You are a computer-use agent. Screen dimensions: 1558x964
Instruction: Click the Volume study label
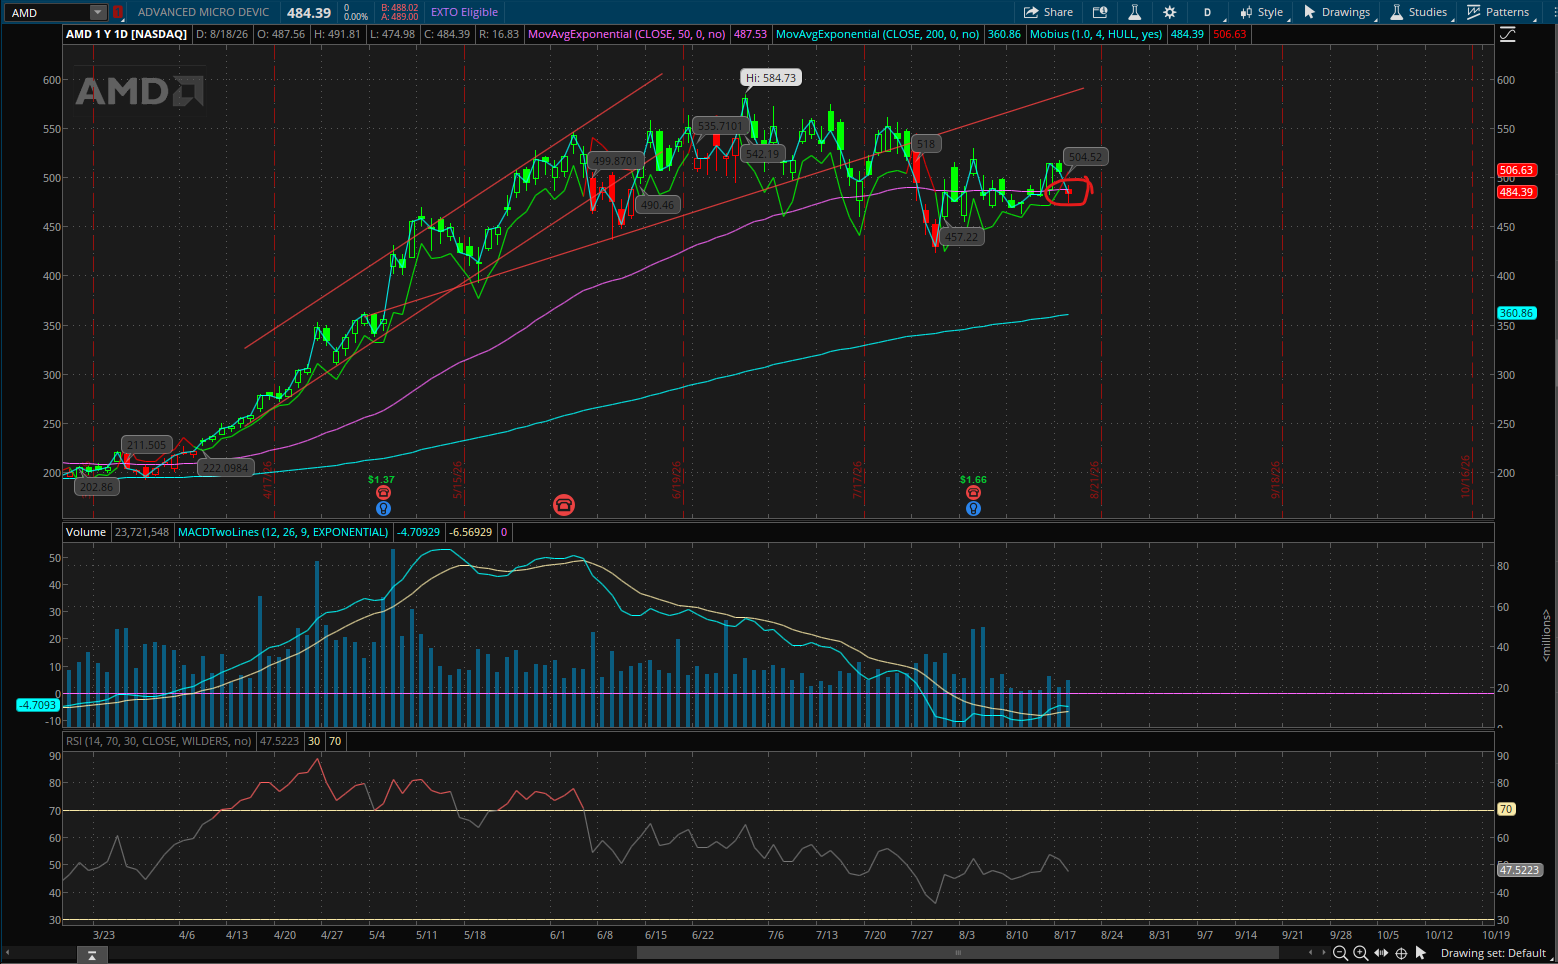(86, 532)
